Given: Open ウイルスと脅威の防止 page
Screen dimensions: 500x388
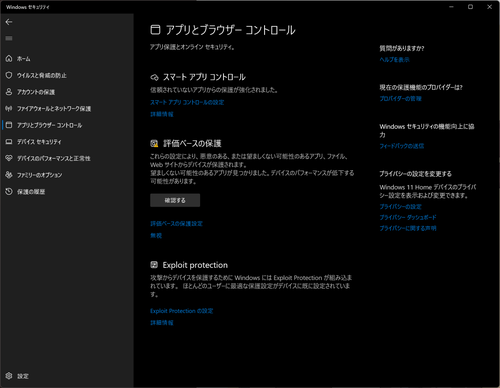Looking at the screenshot, I should [x=42, y=76].
